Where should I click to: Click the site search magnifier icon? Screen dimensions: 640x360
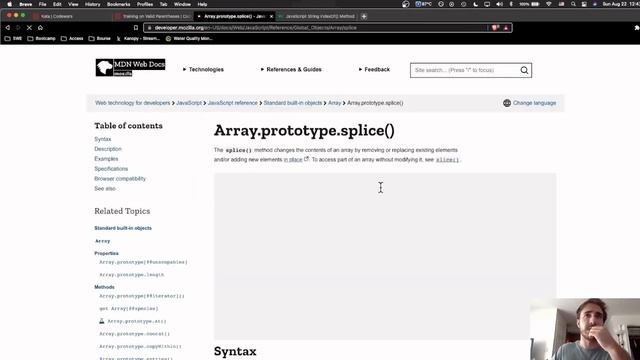click(524, 71)
